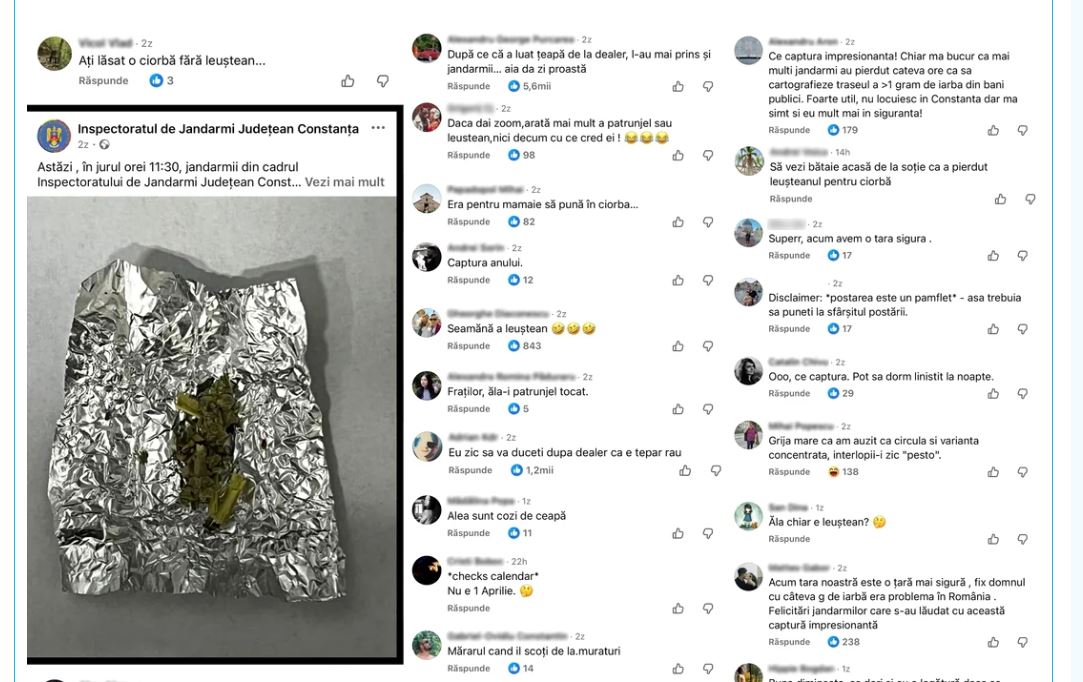Like the "Captura anului." comment
Viewport: 1083px width, 682px height.
click(678, 280)
